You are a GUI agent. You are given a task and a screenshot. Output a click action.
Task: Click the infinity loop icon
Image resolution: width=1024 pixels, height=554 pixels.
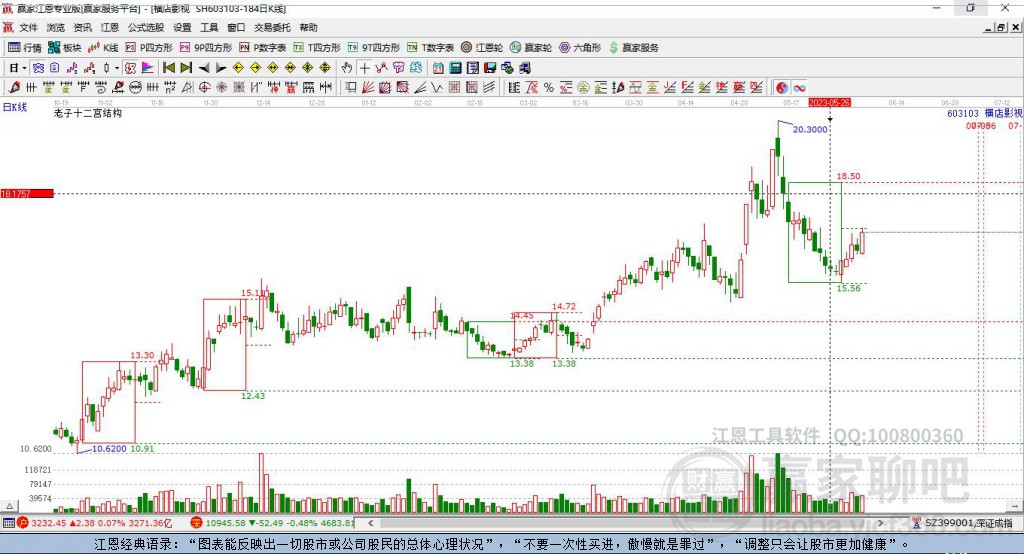(799, 88)
